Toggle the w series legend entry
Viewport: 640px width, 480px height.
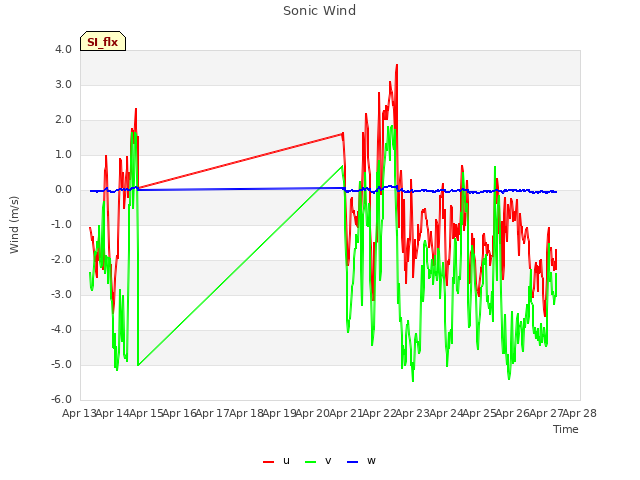coord(361,461)
